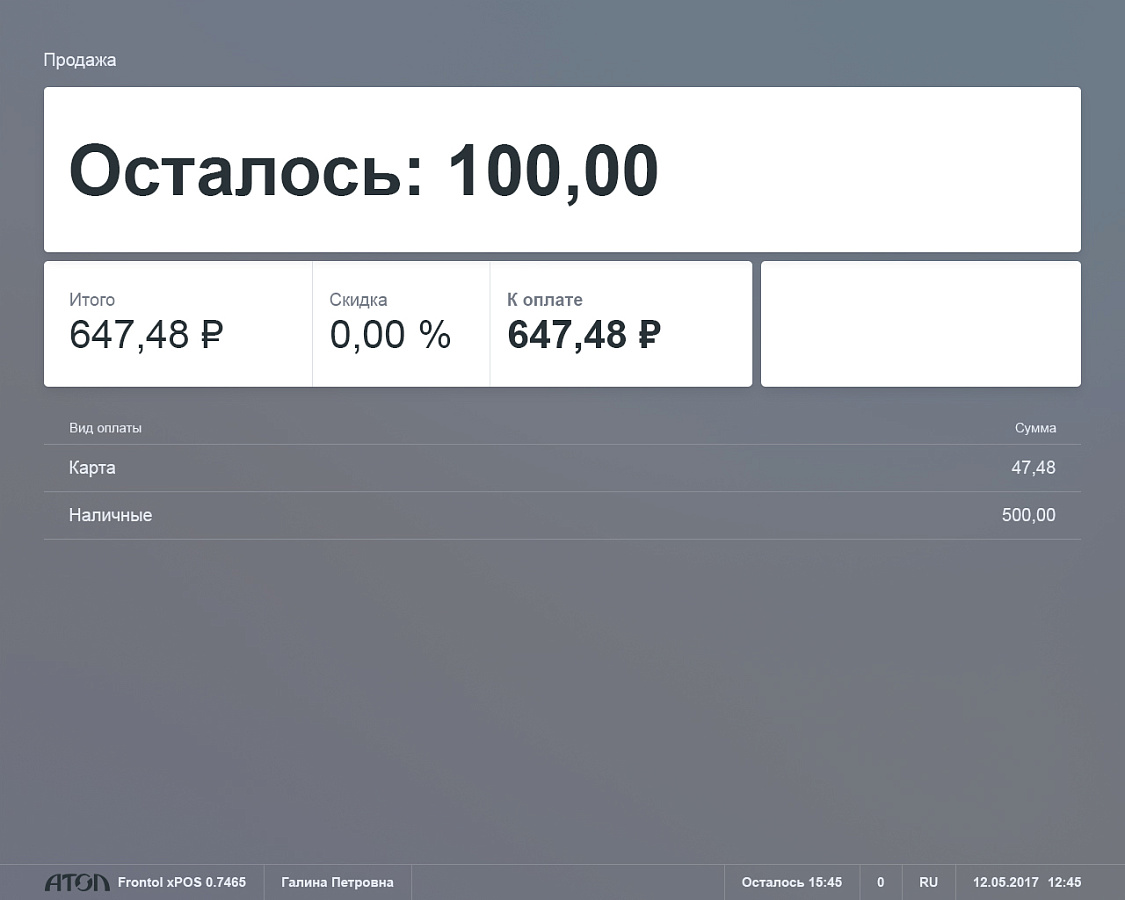Click the Осталось: 100,00 display field
This screenshot has height=900, width=1125.
tap(562, 170)
